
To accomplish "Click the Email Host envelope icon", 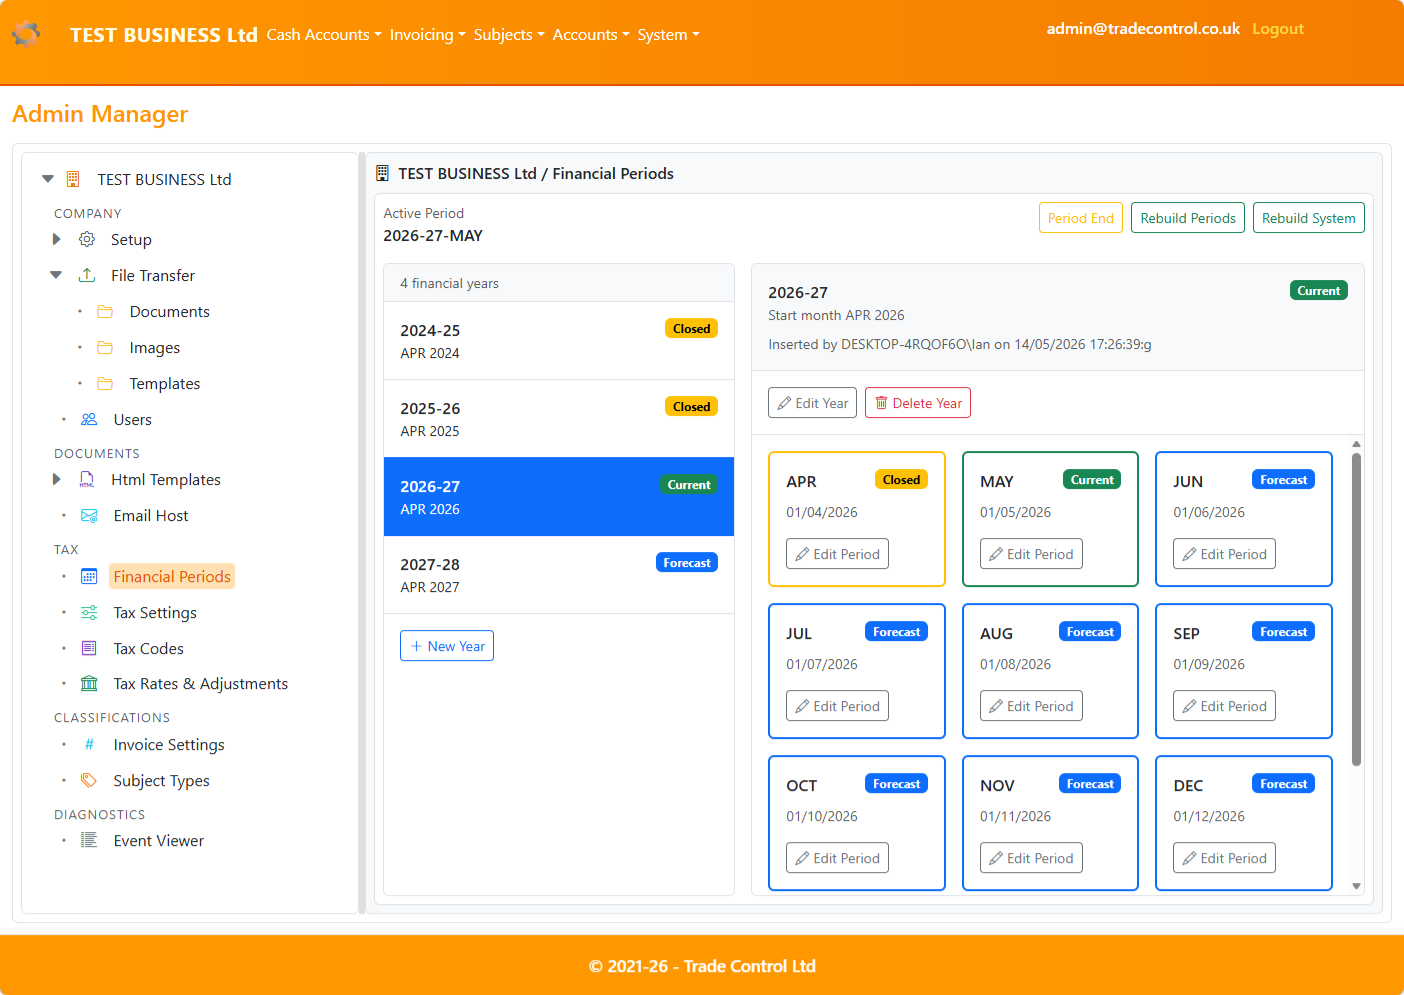I will [89, 515].
